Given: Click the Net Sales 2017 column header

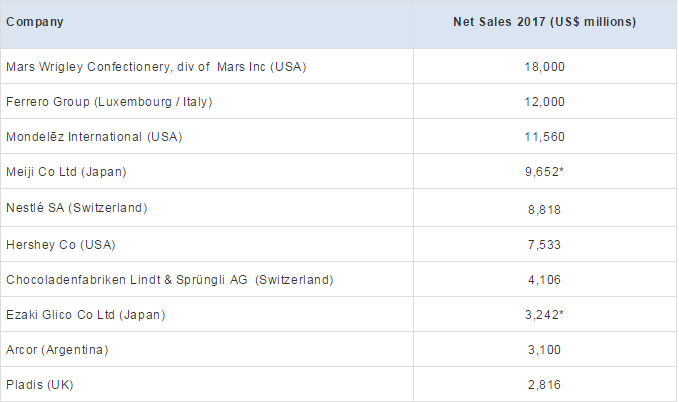Looking at the screenshot, I should 545,21.
